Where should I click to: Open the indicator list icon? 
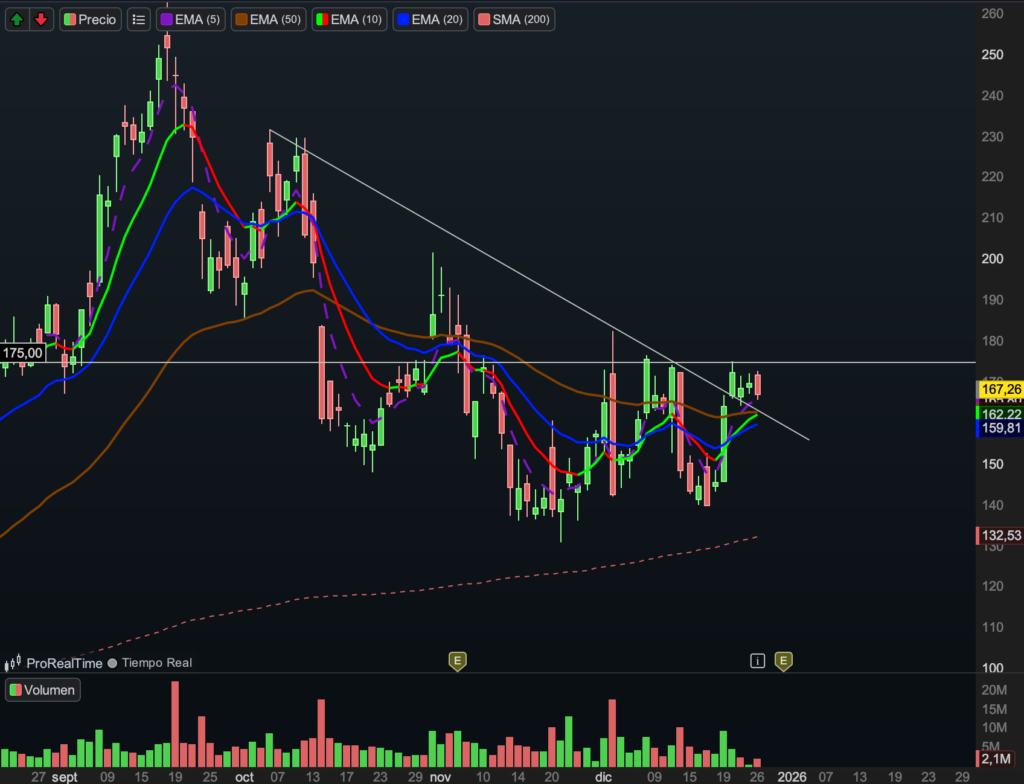[x=139, y=19]
